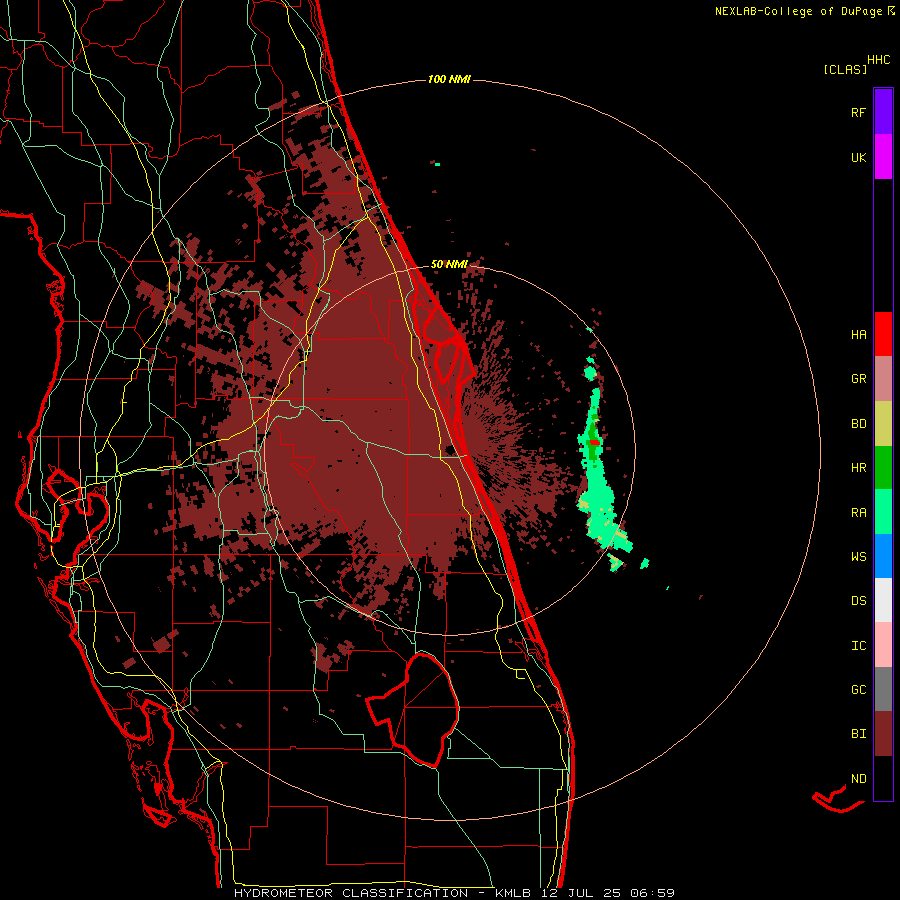900x900 pixels.
Task: Click the KMLB station identifier in the caption
Action: [513, 893]
